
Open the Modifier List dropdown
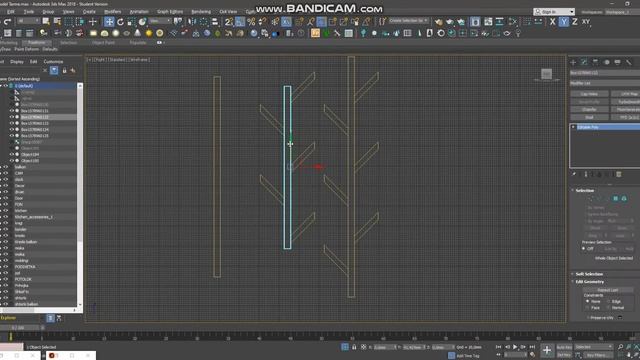click(604, 83)
